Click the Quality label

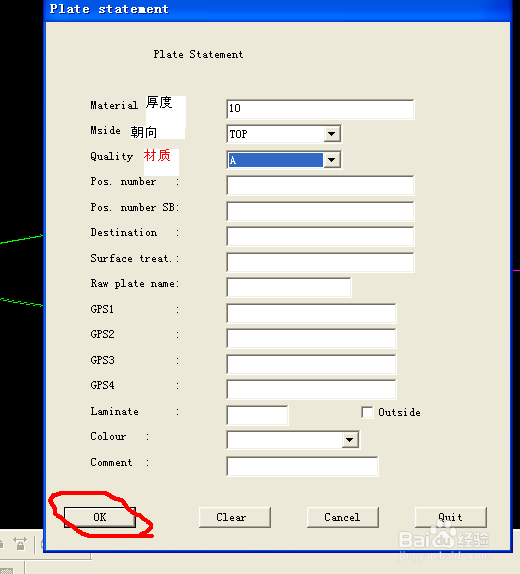(112, 156)
